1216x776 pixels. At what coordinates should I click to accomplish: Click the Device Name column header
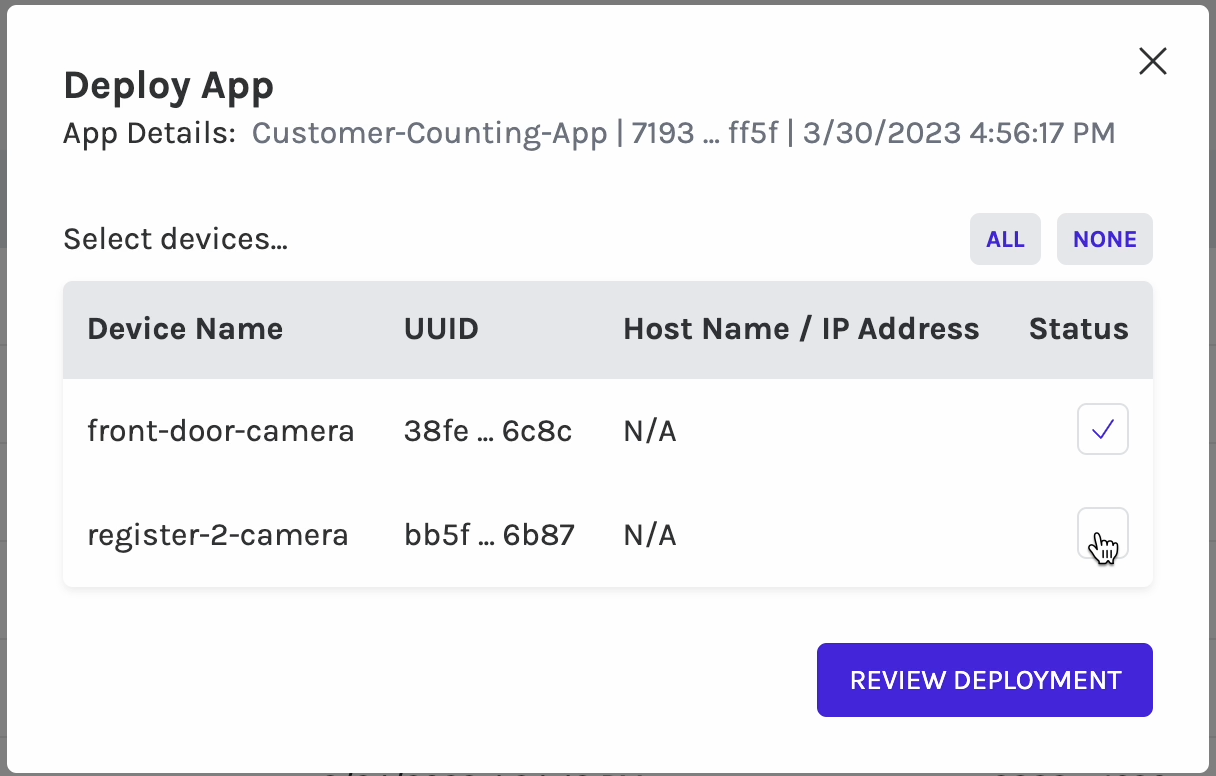point(185,330)
